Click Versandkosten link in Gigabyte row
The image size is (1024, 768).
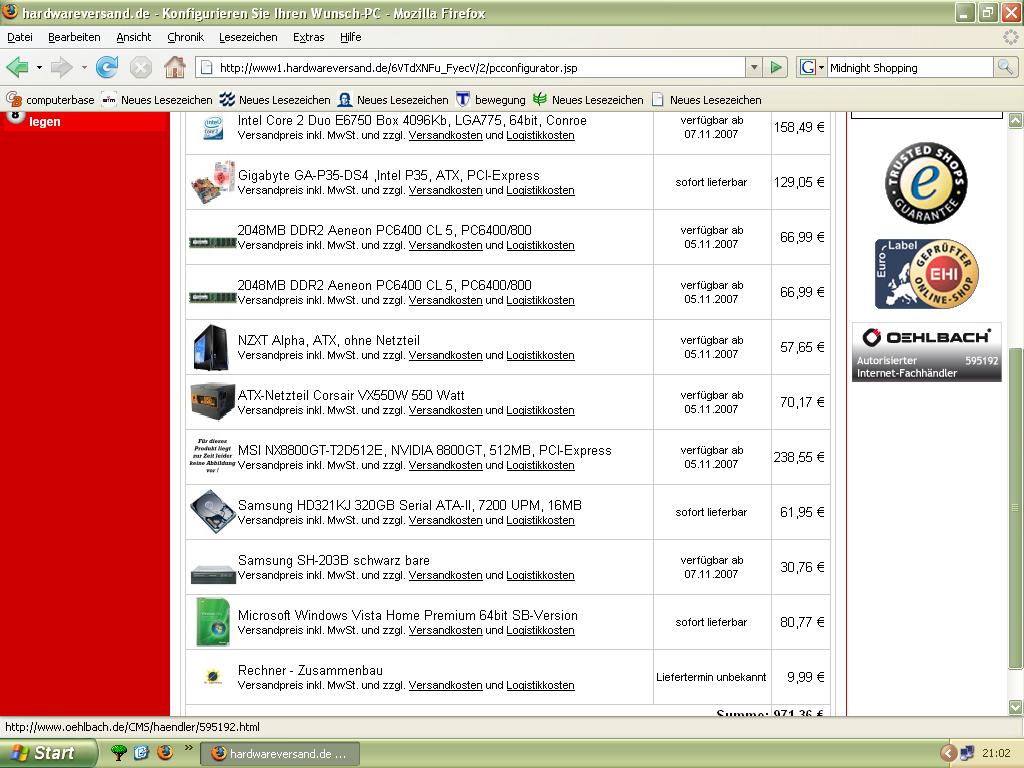click(x=445, y=191)
